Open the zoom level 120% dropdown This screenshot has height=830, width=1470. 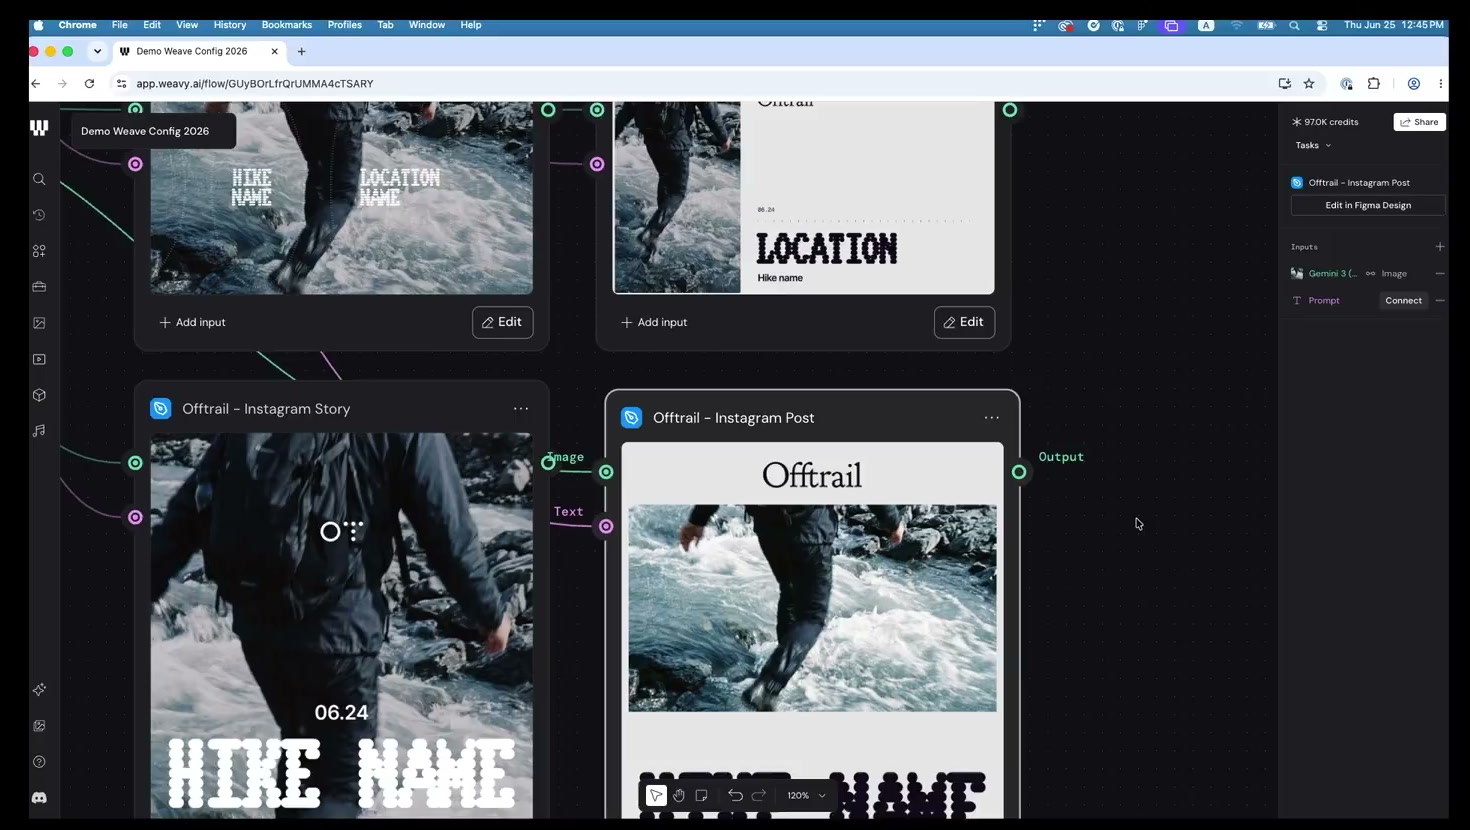click(x=806, y=795)
